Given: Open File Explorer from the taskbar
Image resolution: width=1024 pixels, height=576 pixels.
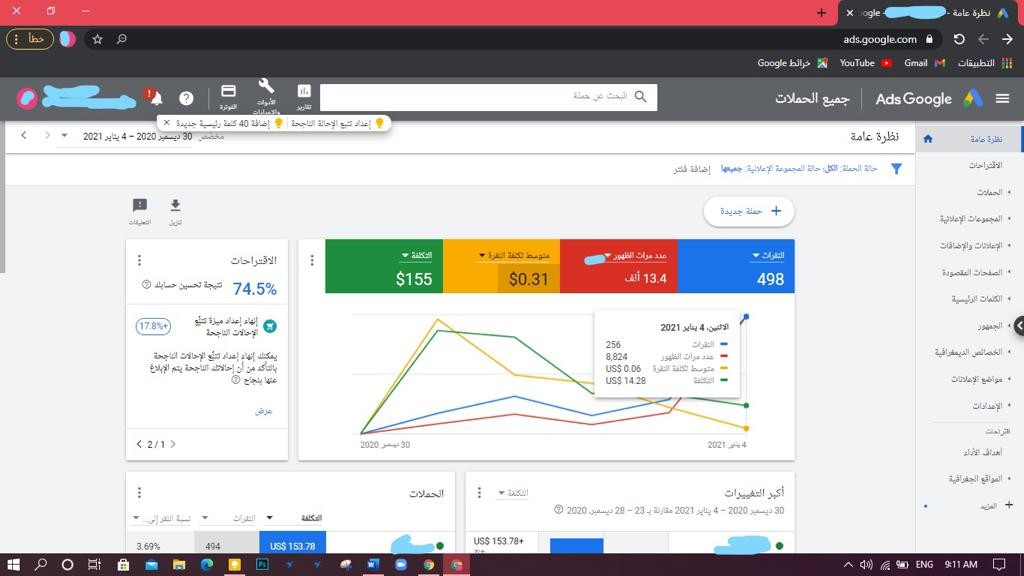Looking at the screenshot, I should click(x=179, y=564).
